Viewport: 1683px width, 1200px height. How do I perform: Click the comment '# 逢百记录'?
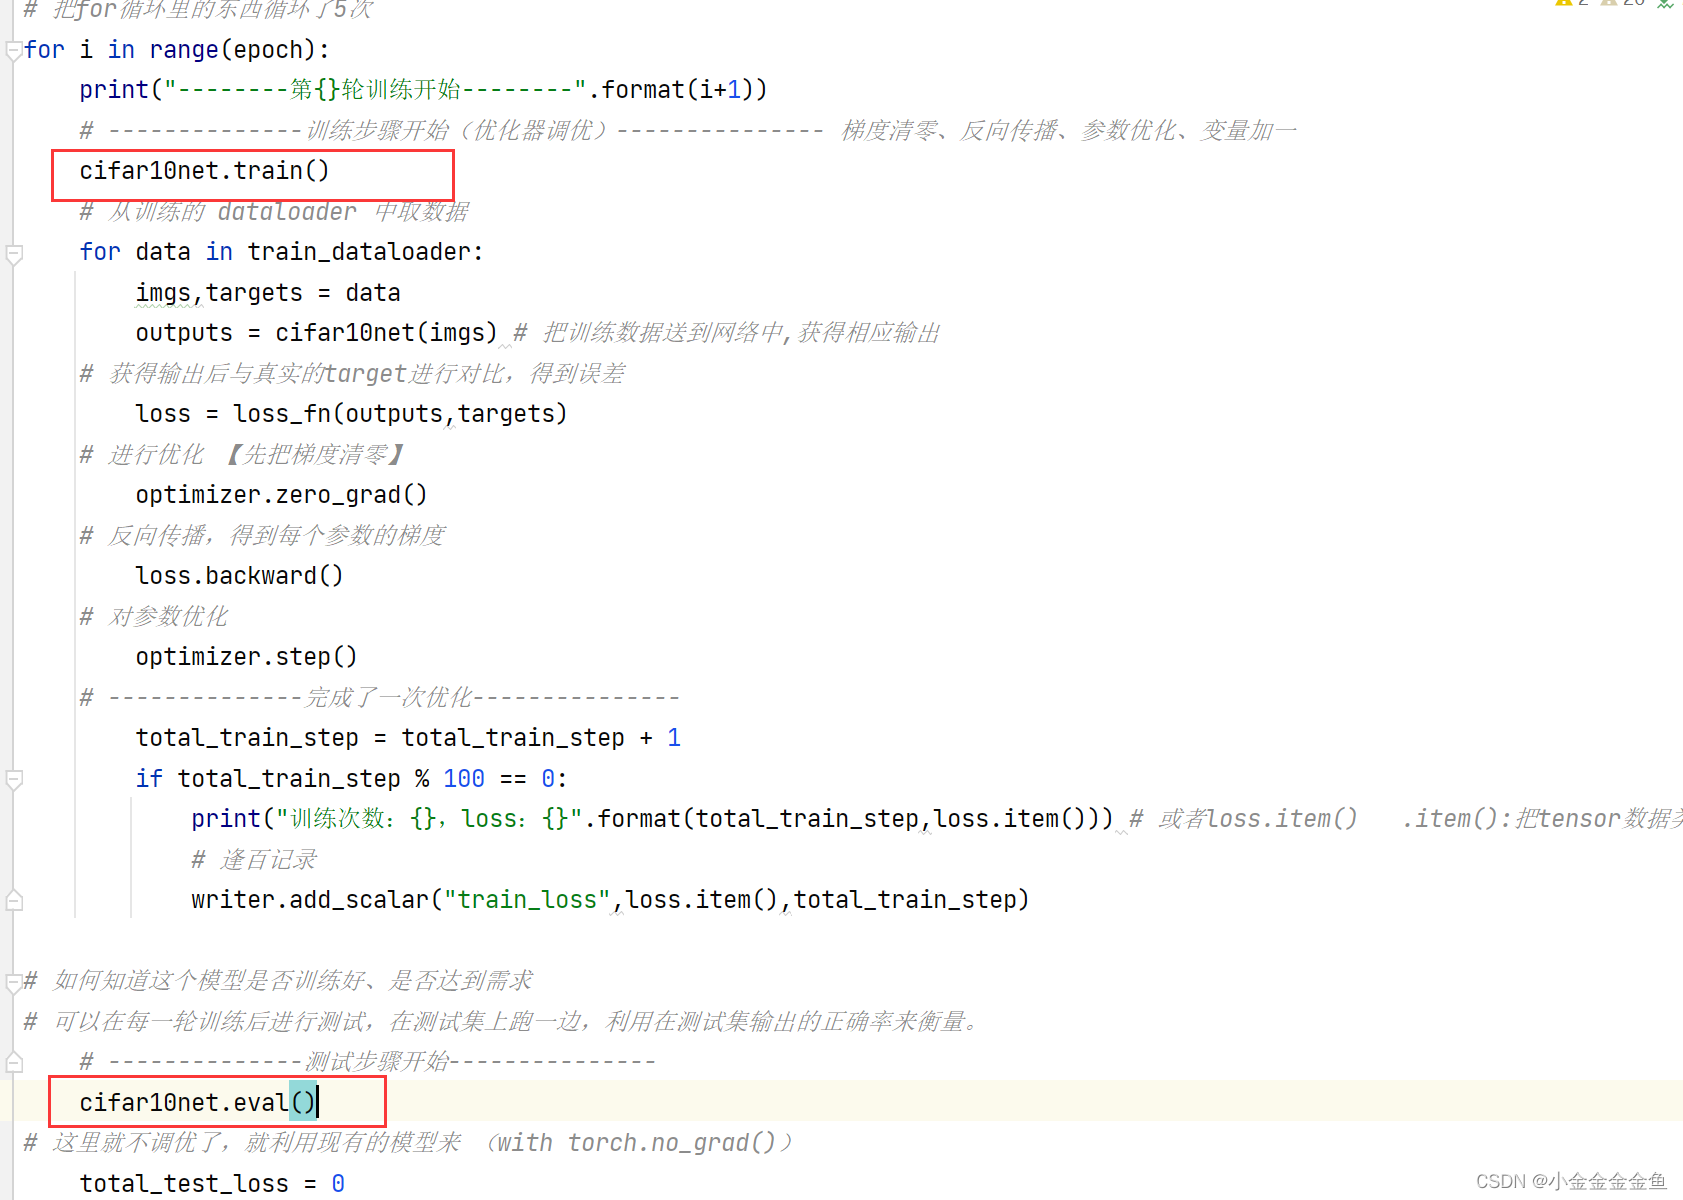click(254, 860)
